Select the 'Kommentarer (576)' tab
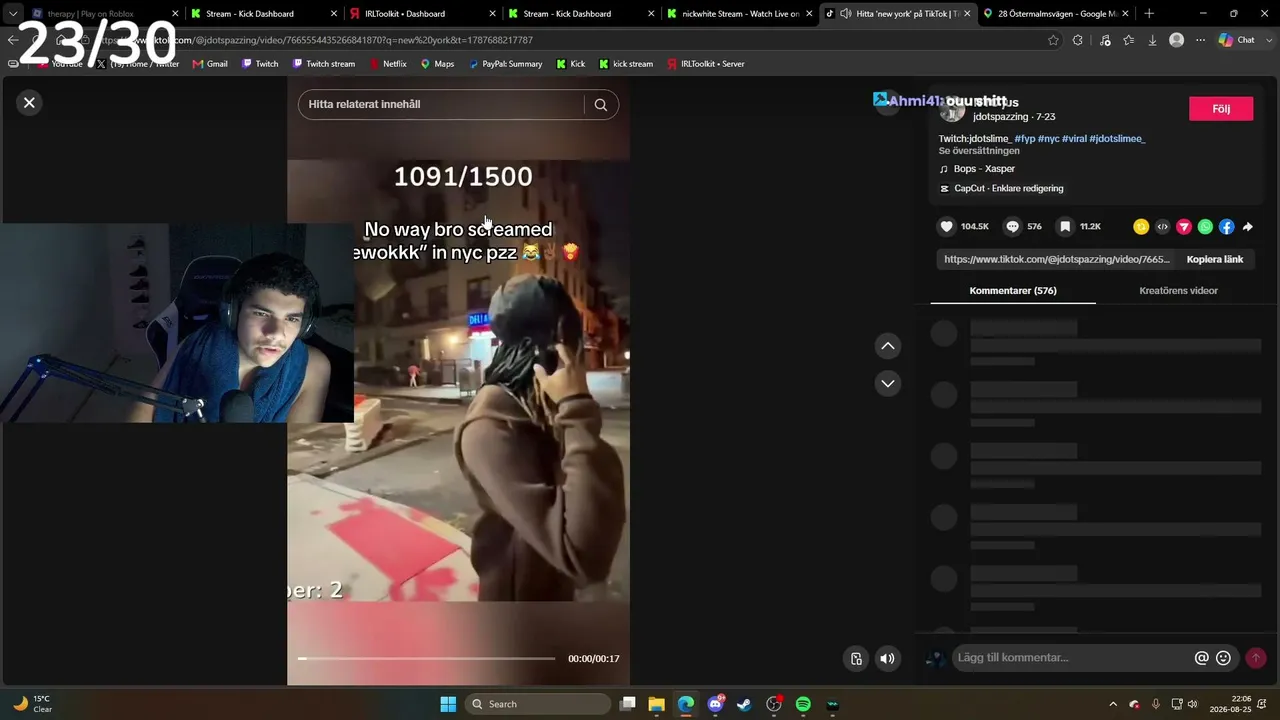This screenshot has width=1280, height=720. tap(1013, 291)
